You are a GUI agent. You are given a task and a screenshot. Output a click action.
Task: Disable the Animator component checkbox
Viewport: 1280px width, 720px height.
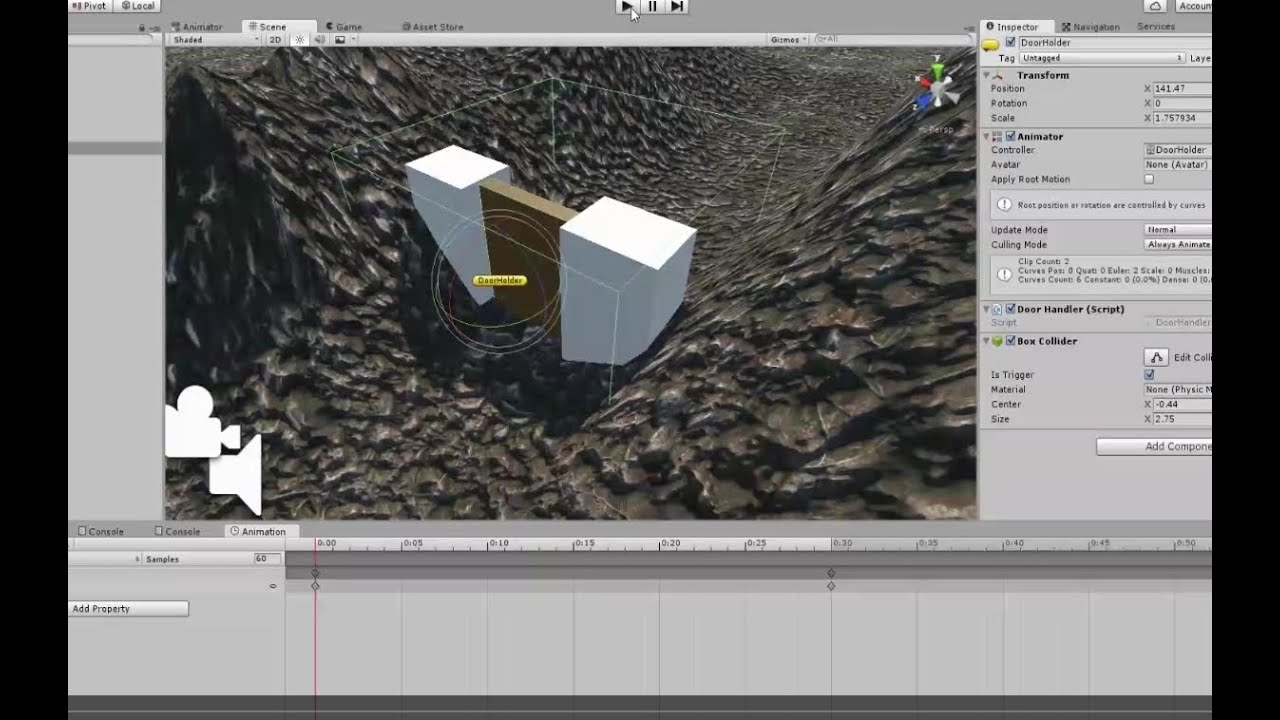pyautogui.click(x=1010, y=136)
